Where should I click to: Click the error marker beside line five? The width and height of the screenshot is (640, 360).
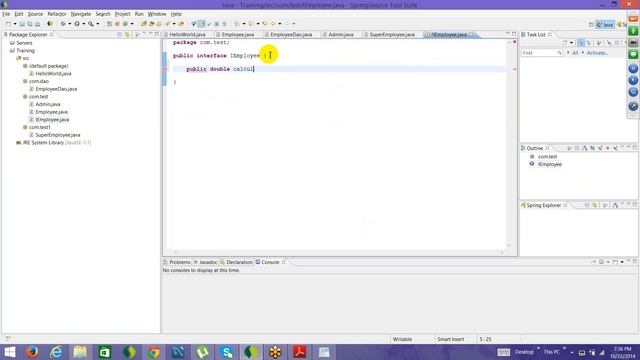pos(165,69)
